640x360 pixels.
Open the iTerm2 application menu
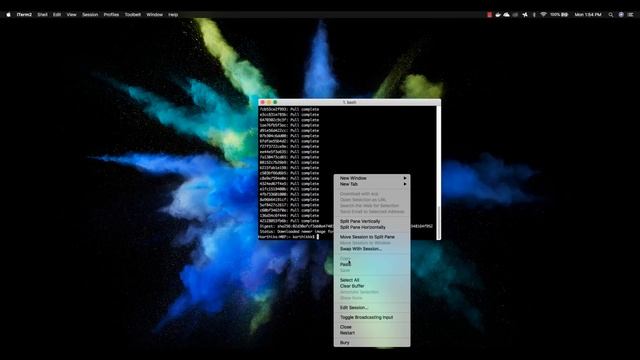click(24, 14)
